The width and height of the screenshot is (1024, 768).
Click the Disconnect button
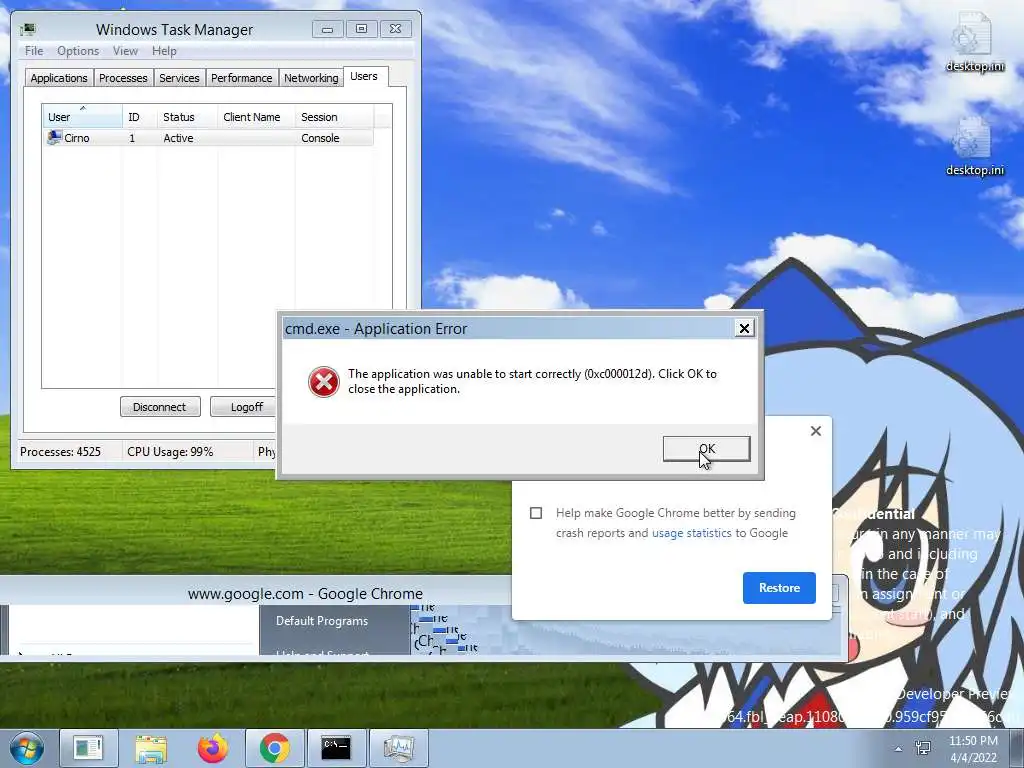point(160,407)
